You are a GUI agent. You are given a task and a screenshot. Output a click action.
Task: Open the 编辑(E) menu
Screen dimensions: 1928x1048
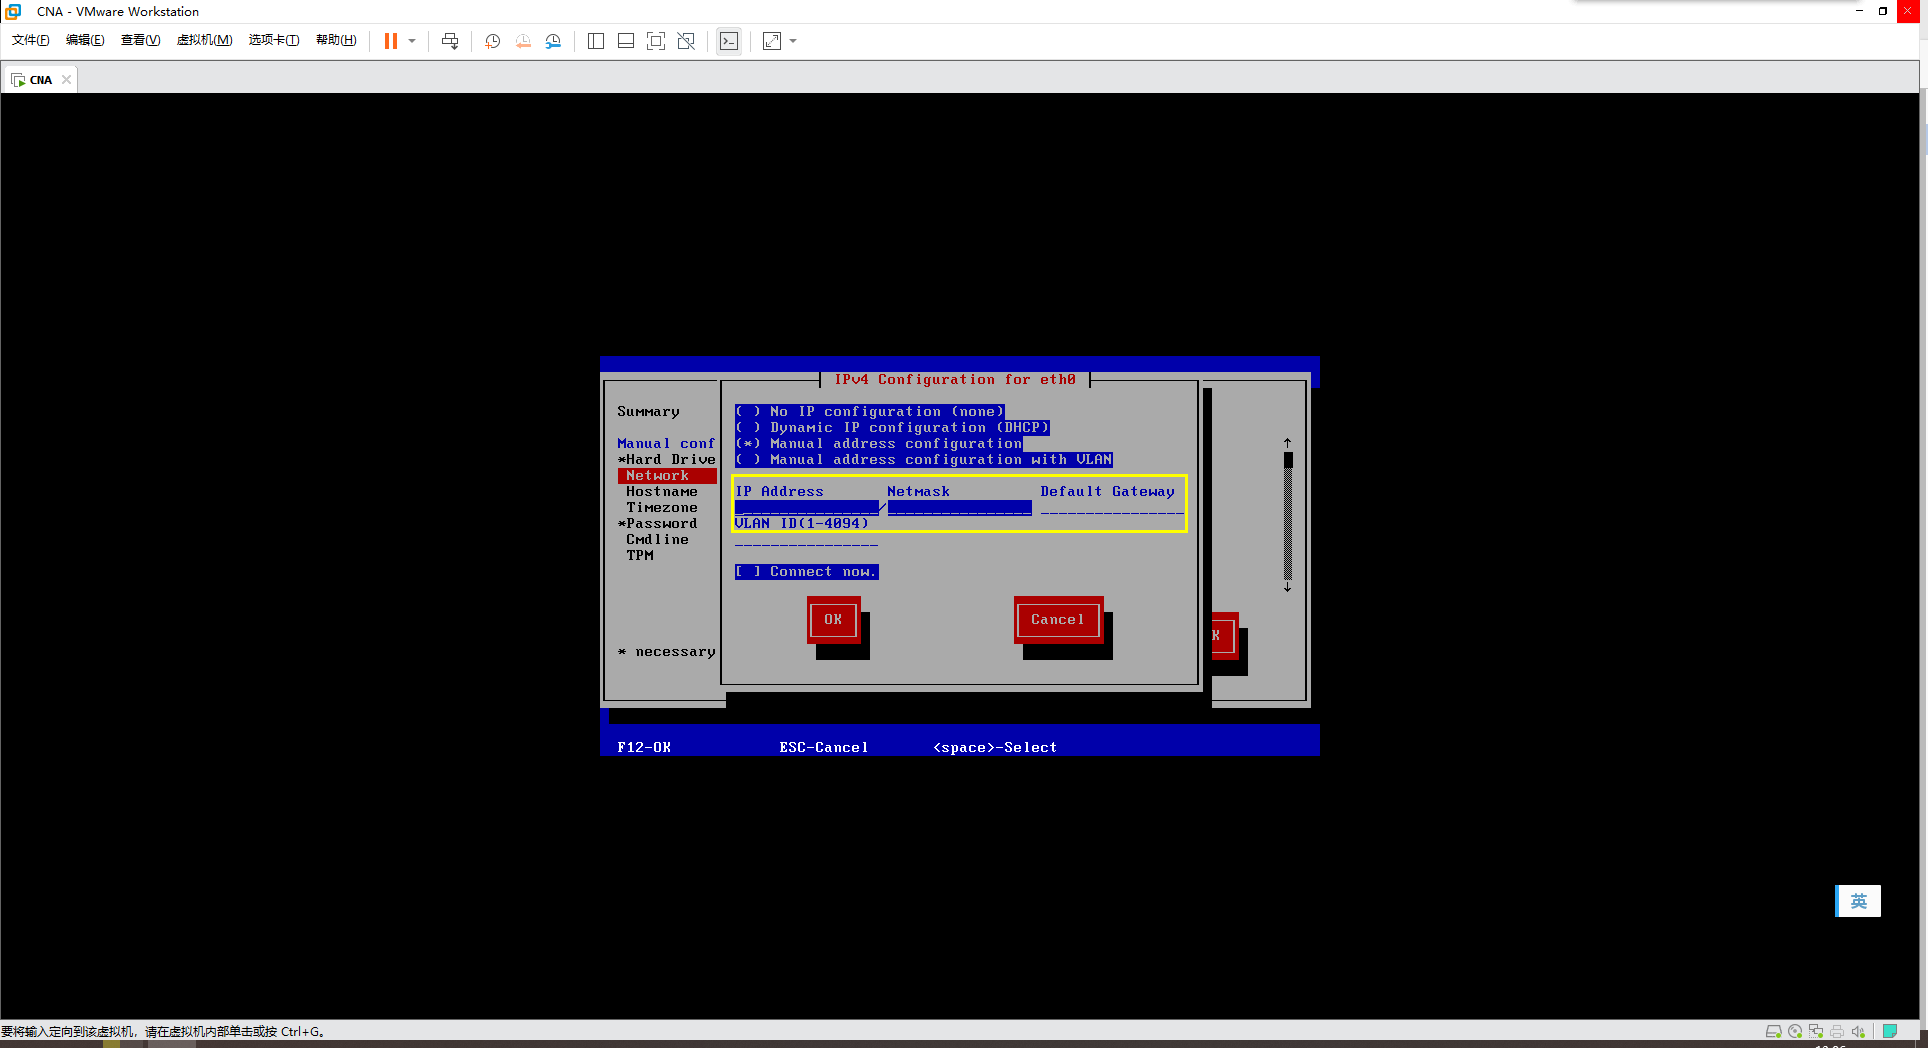(x=85, y=40)
